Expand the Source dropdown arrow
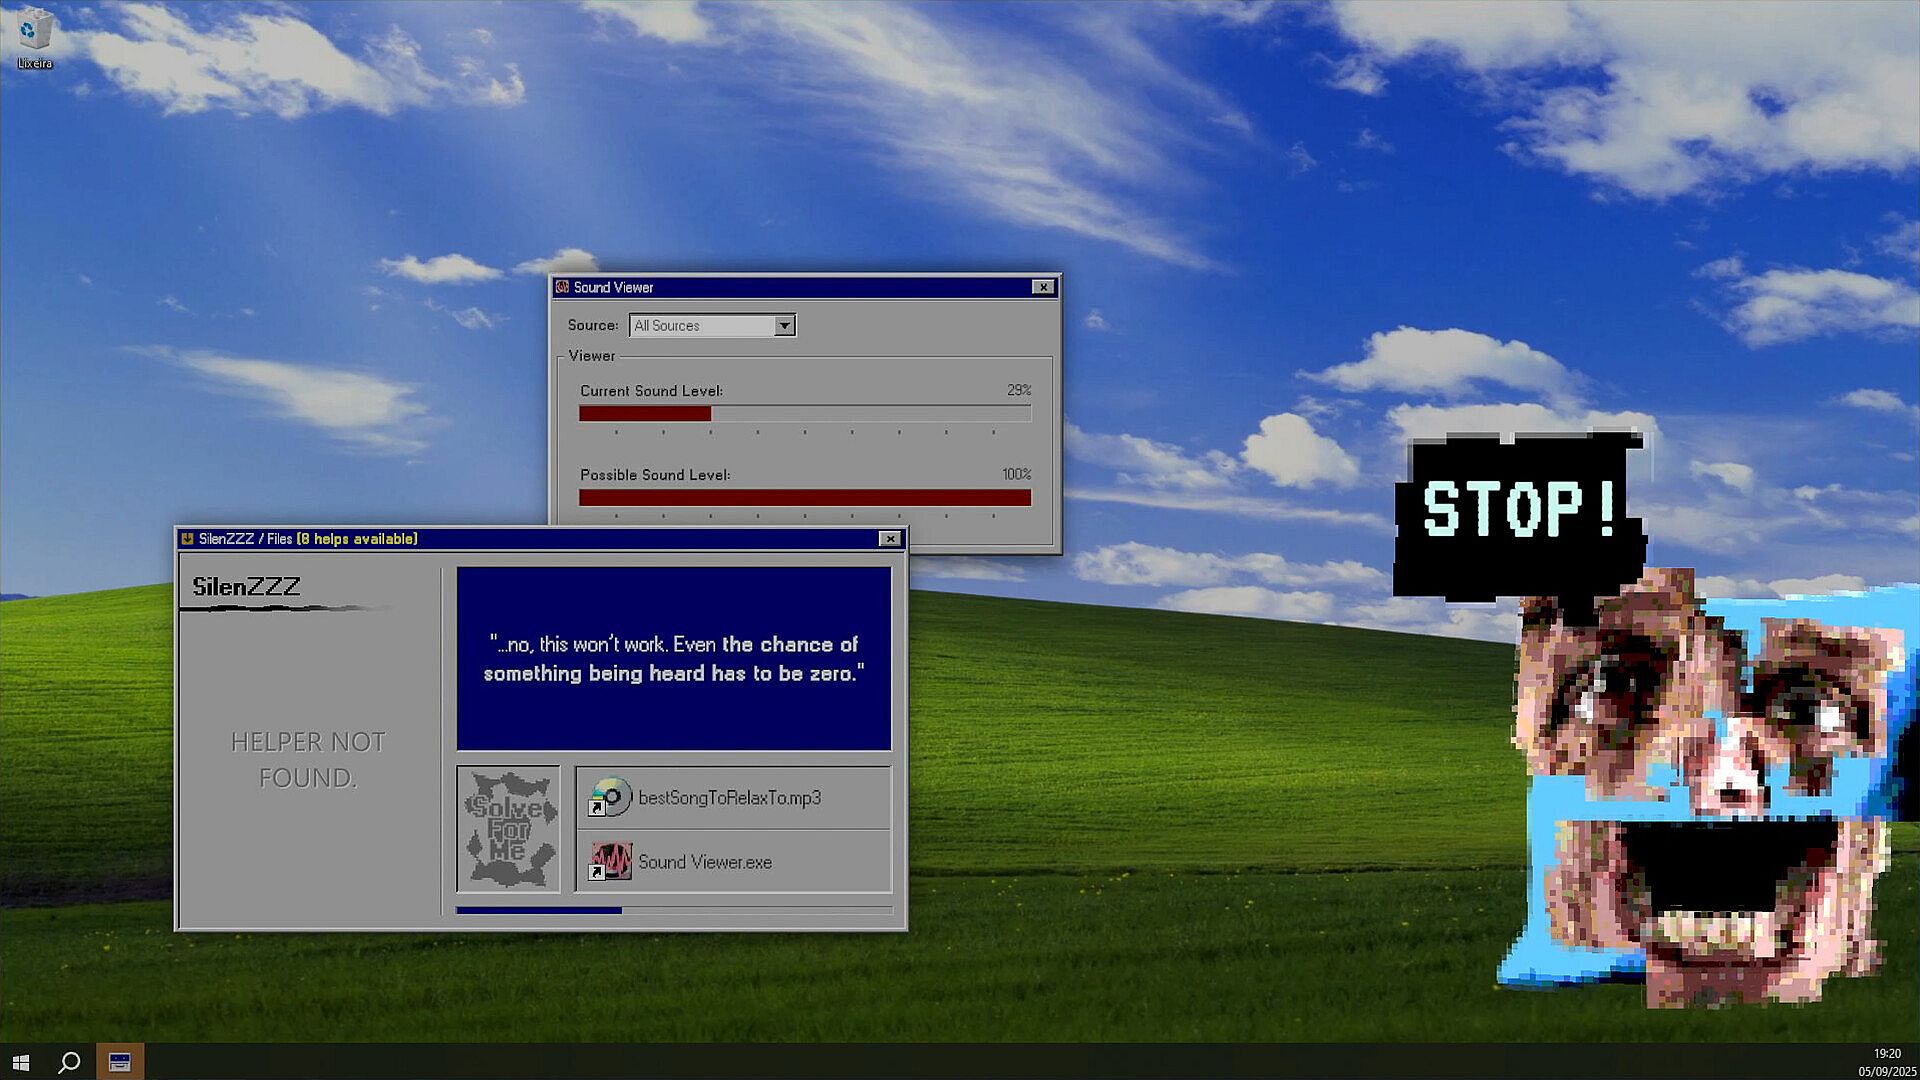The height and width of the screenshot is (1080, 1920). pos(784,326)
